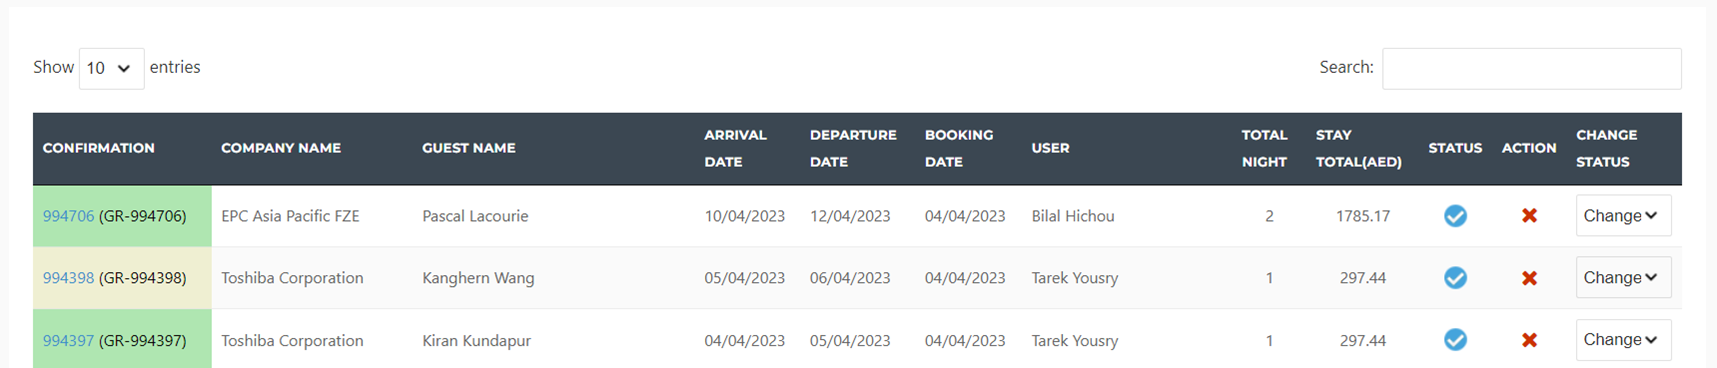This screenshot has width=1717, height=368.
Task: Sort by the Confirmation column header
Action: [x=99, y=148]
